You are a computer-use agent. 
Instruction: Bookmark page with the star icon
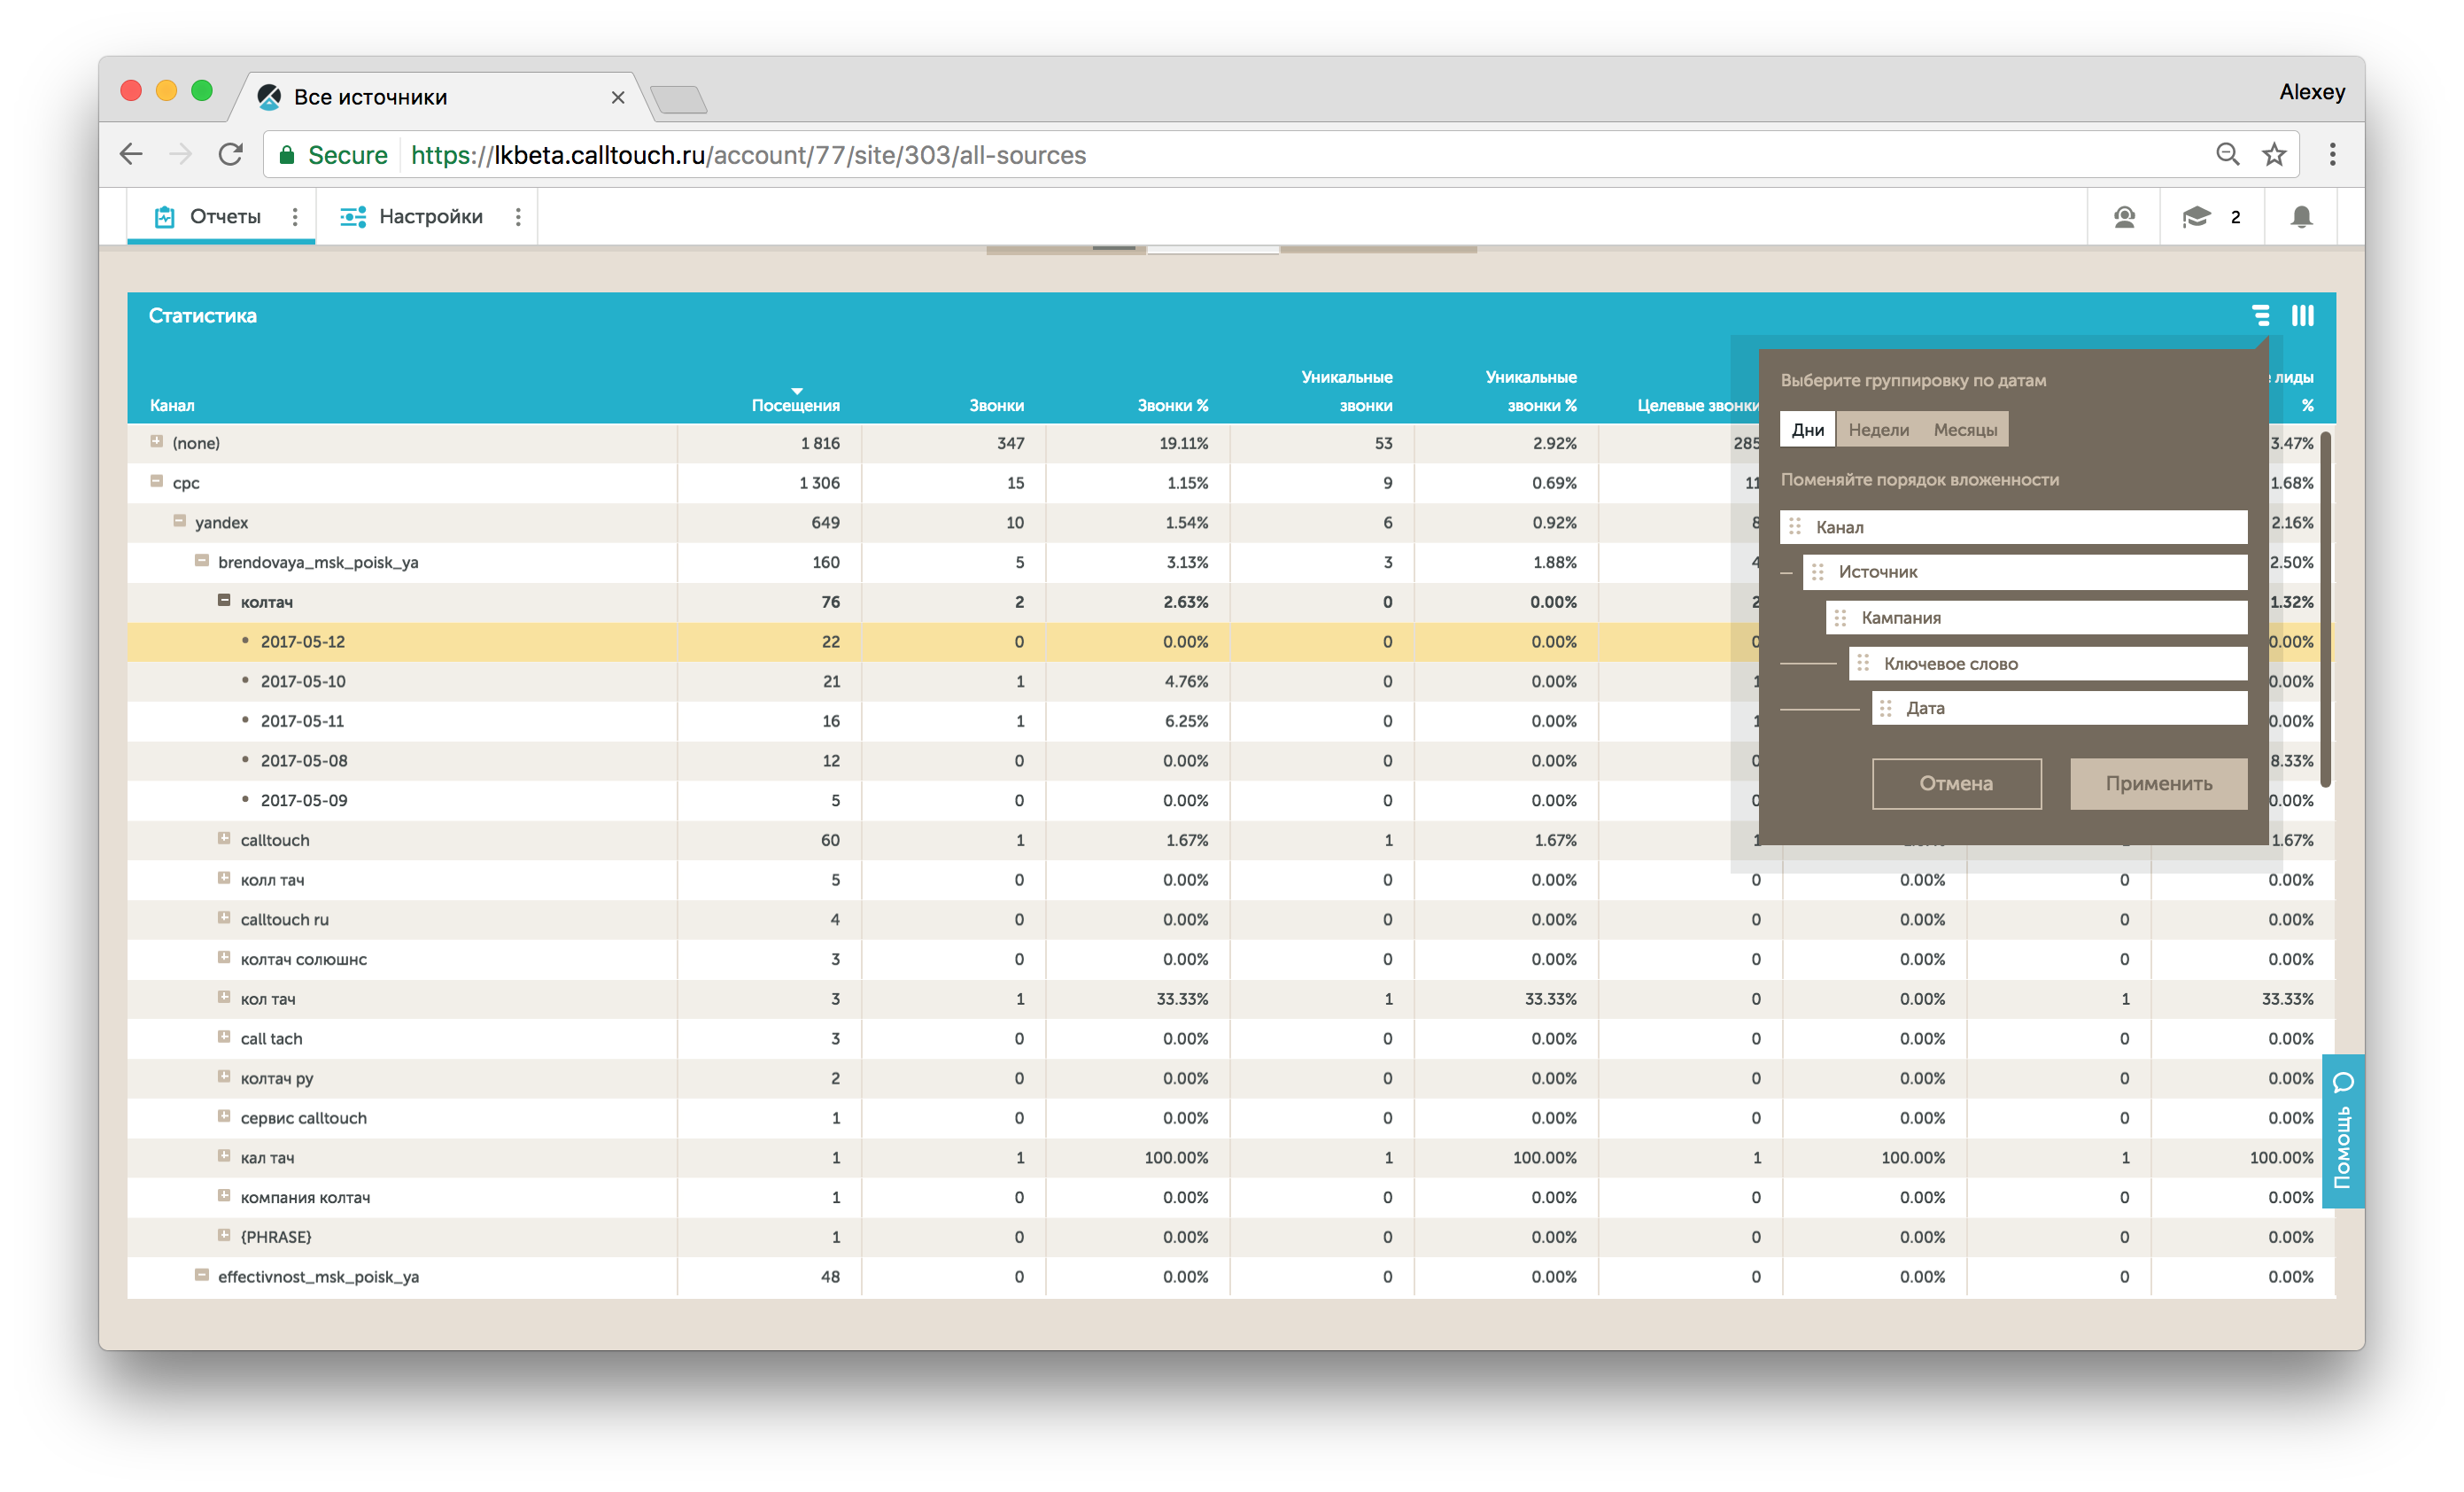click(x=2274, y=155)
